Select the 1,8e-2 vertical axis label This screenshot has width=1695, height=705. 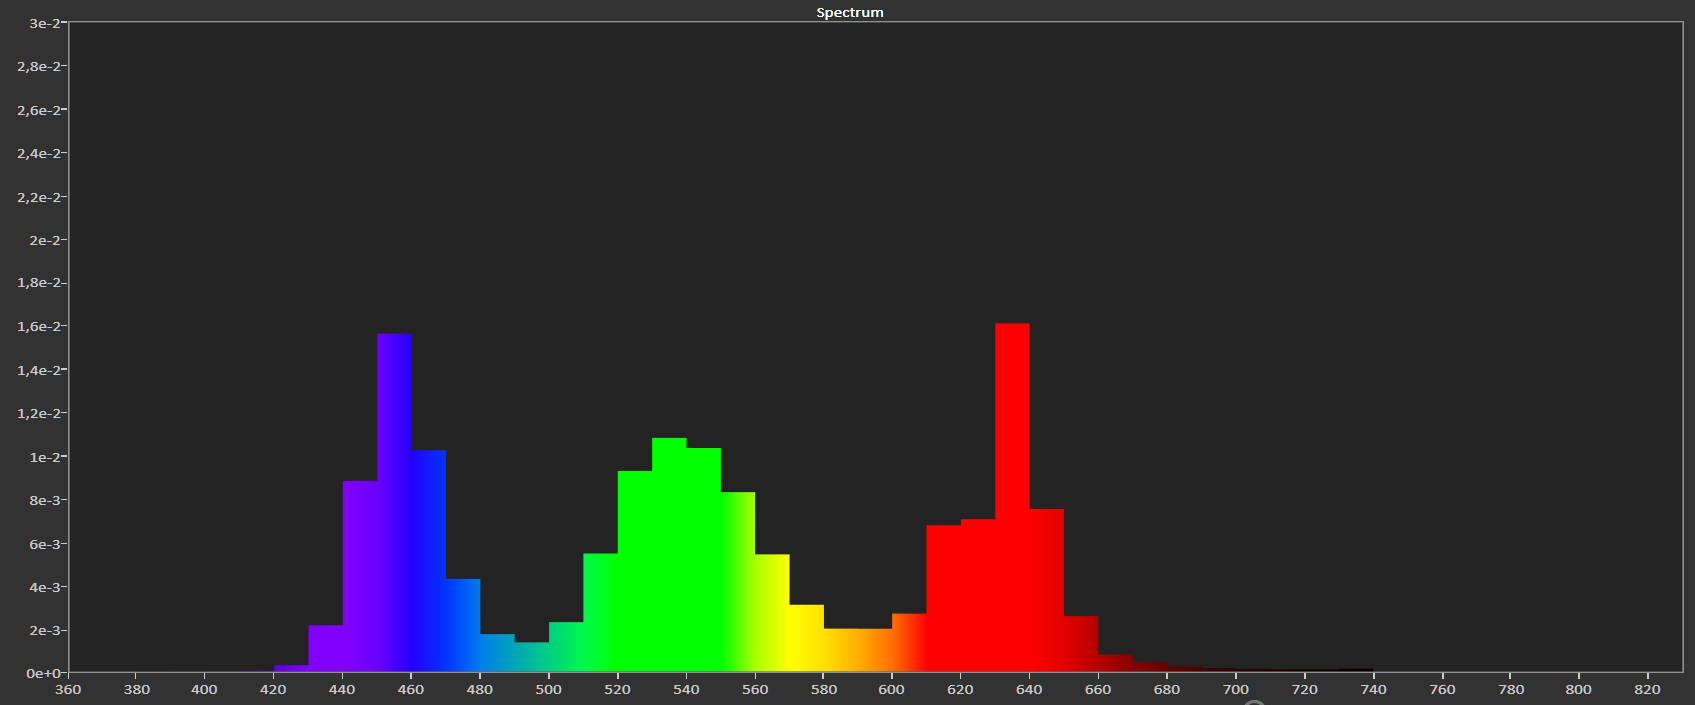(x=38, y=283)
